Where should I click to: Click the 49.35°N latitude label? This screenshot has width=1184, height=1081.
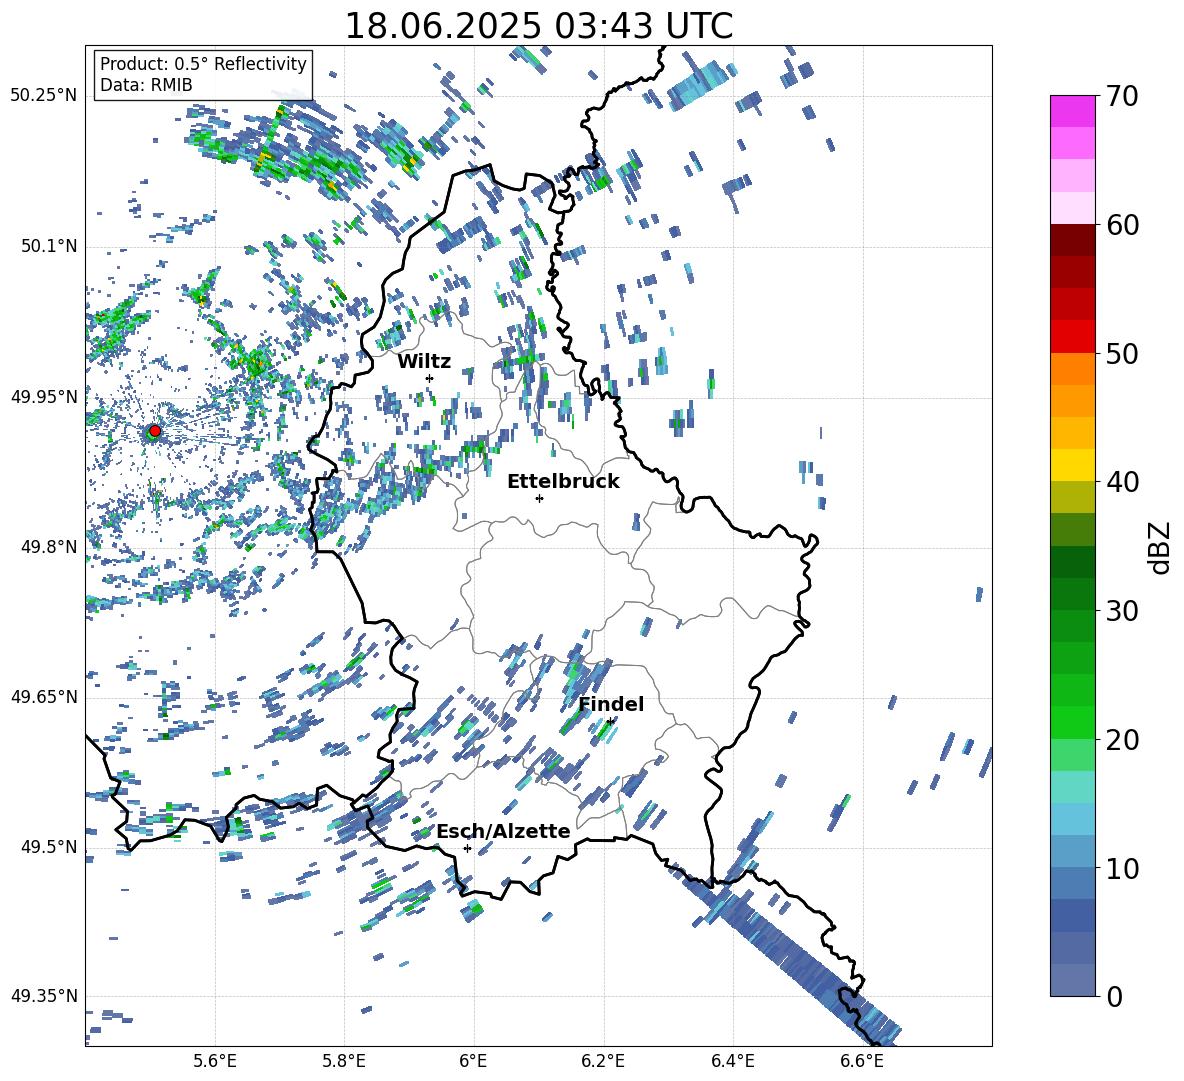pos(44,996)
